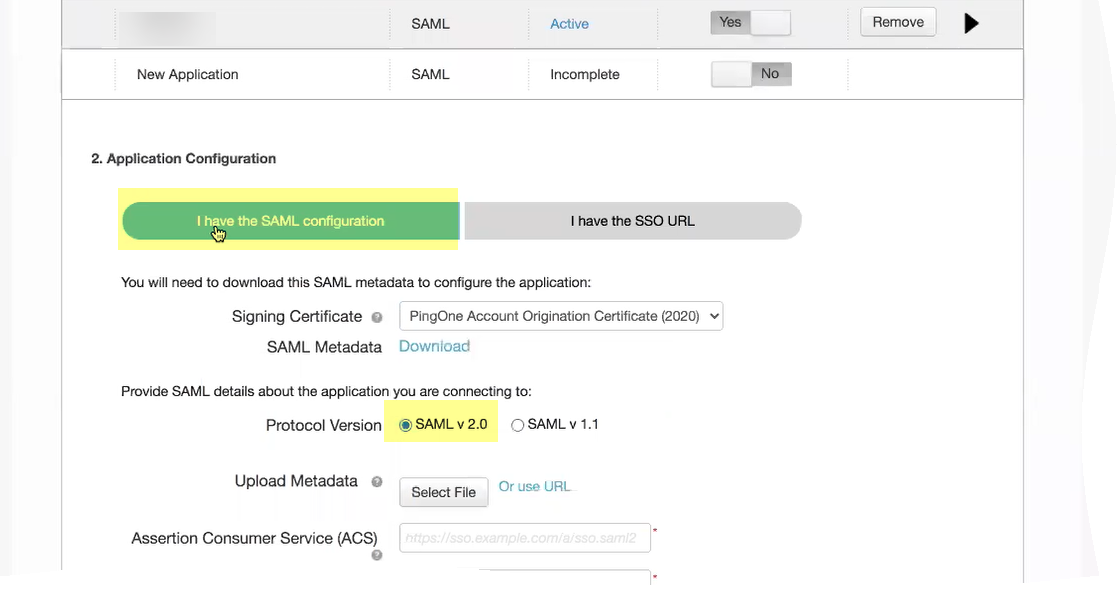Click the Or use URL link
1117x594 pixels.
(x=534, y=487)
